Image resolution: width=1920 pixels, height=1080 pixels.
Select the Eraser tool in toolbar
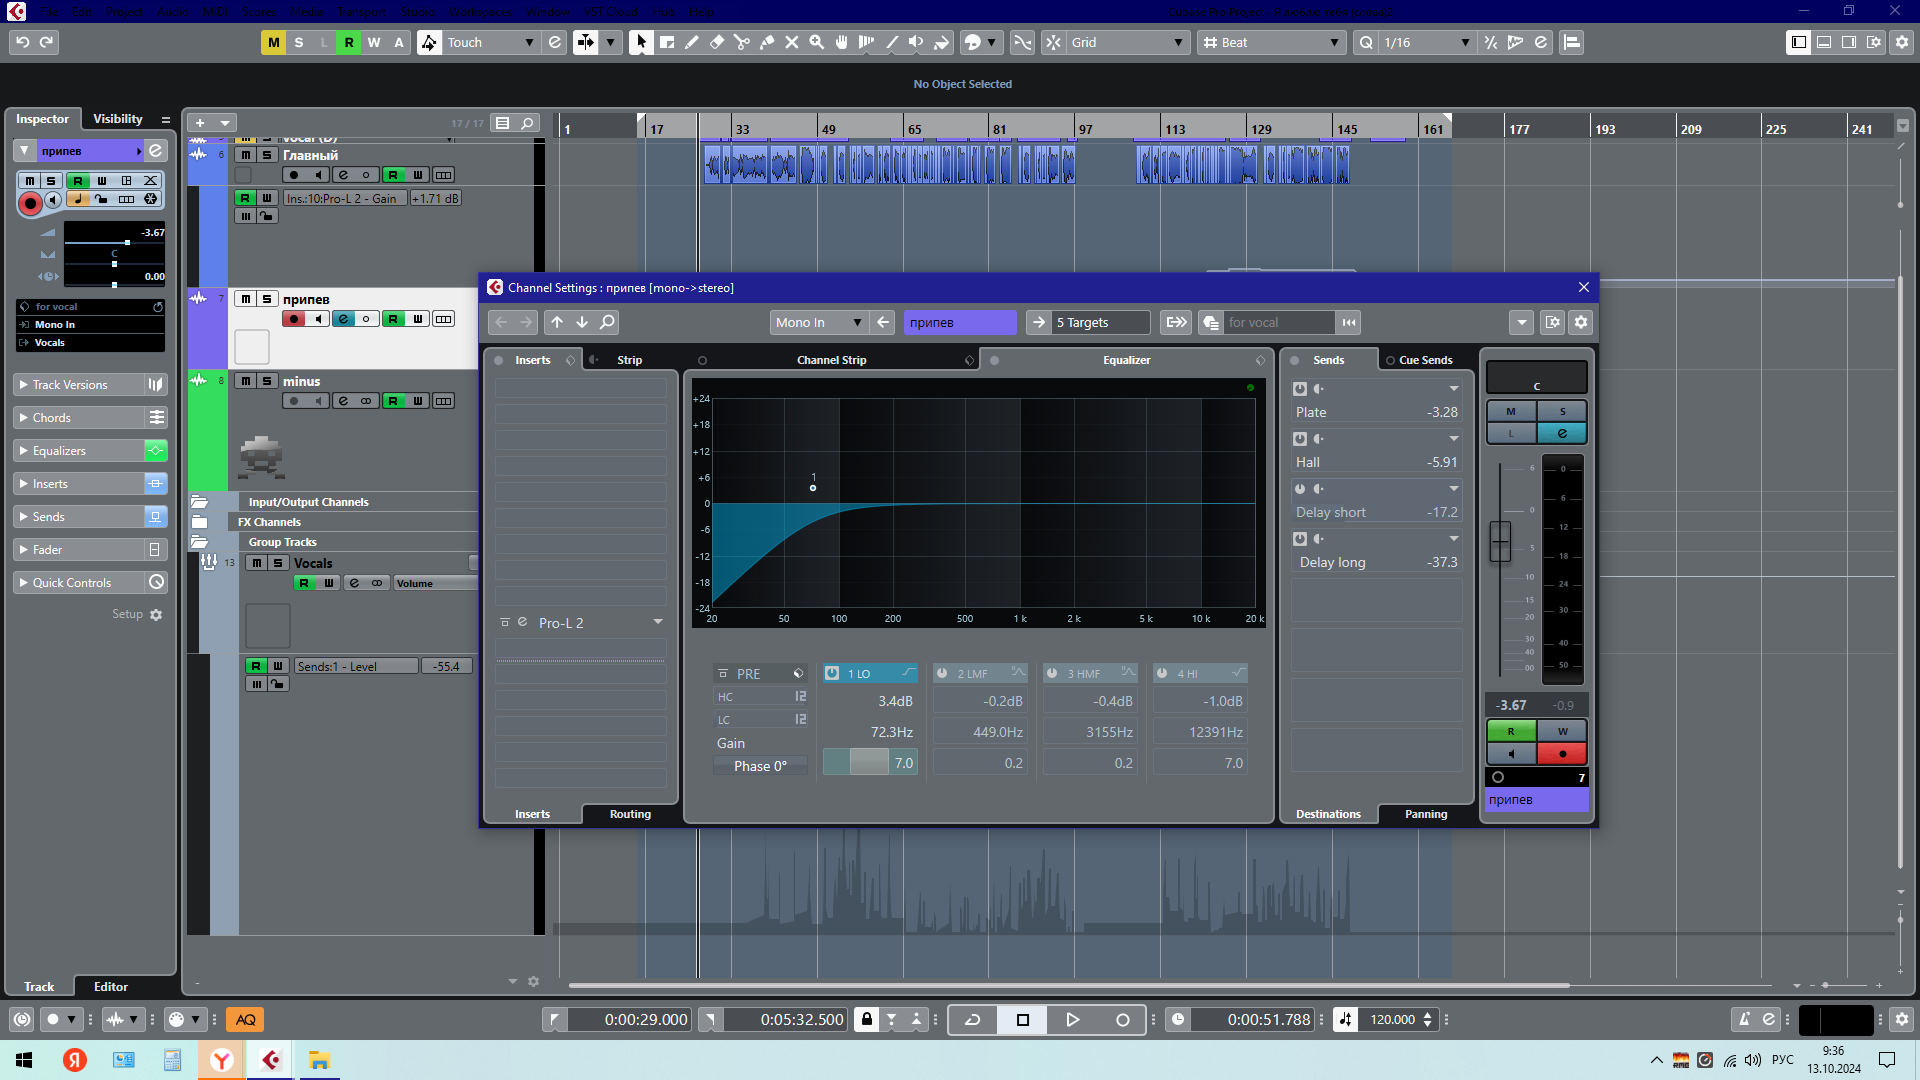pos(716,42)
